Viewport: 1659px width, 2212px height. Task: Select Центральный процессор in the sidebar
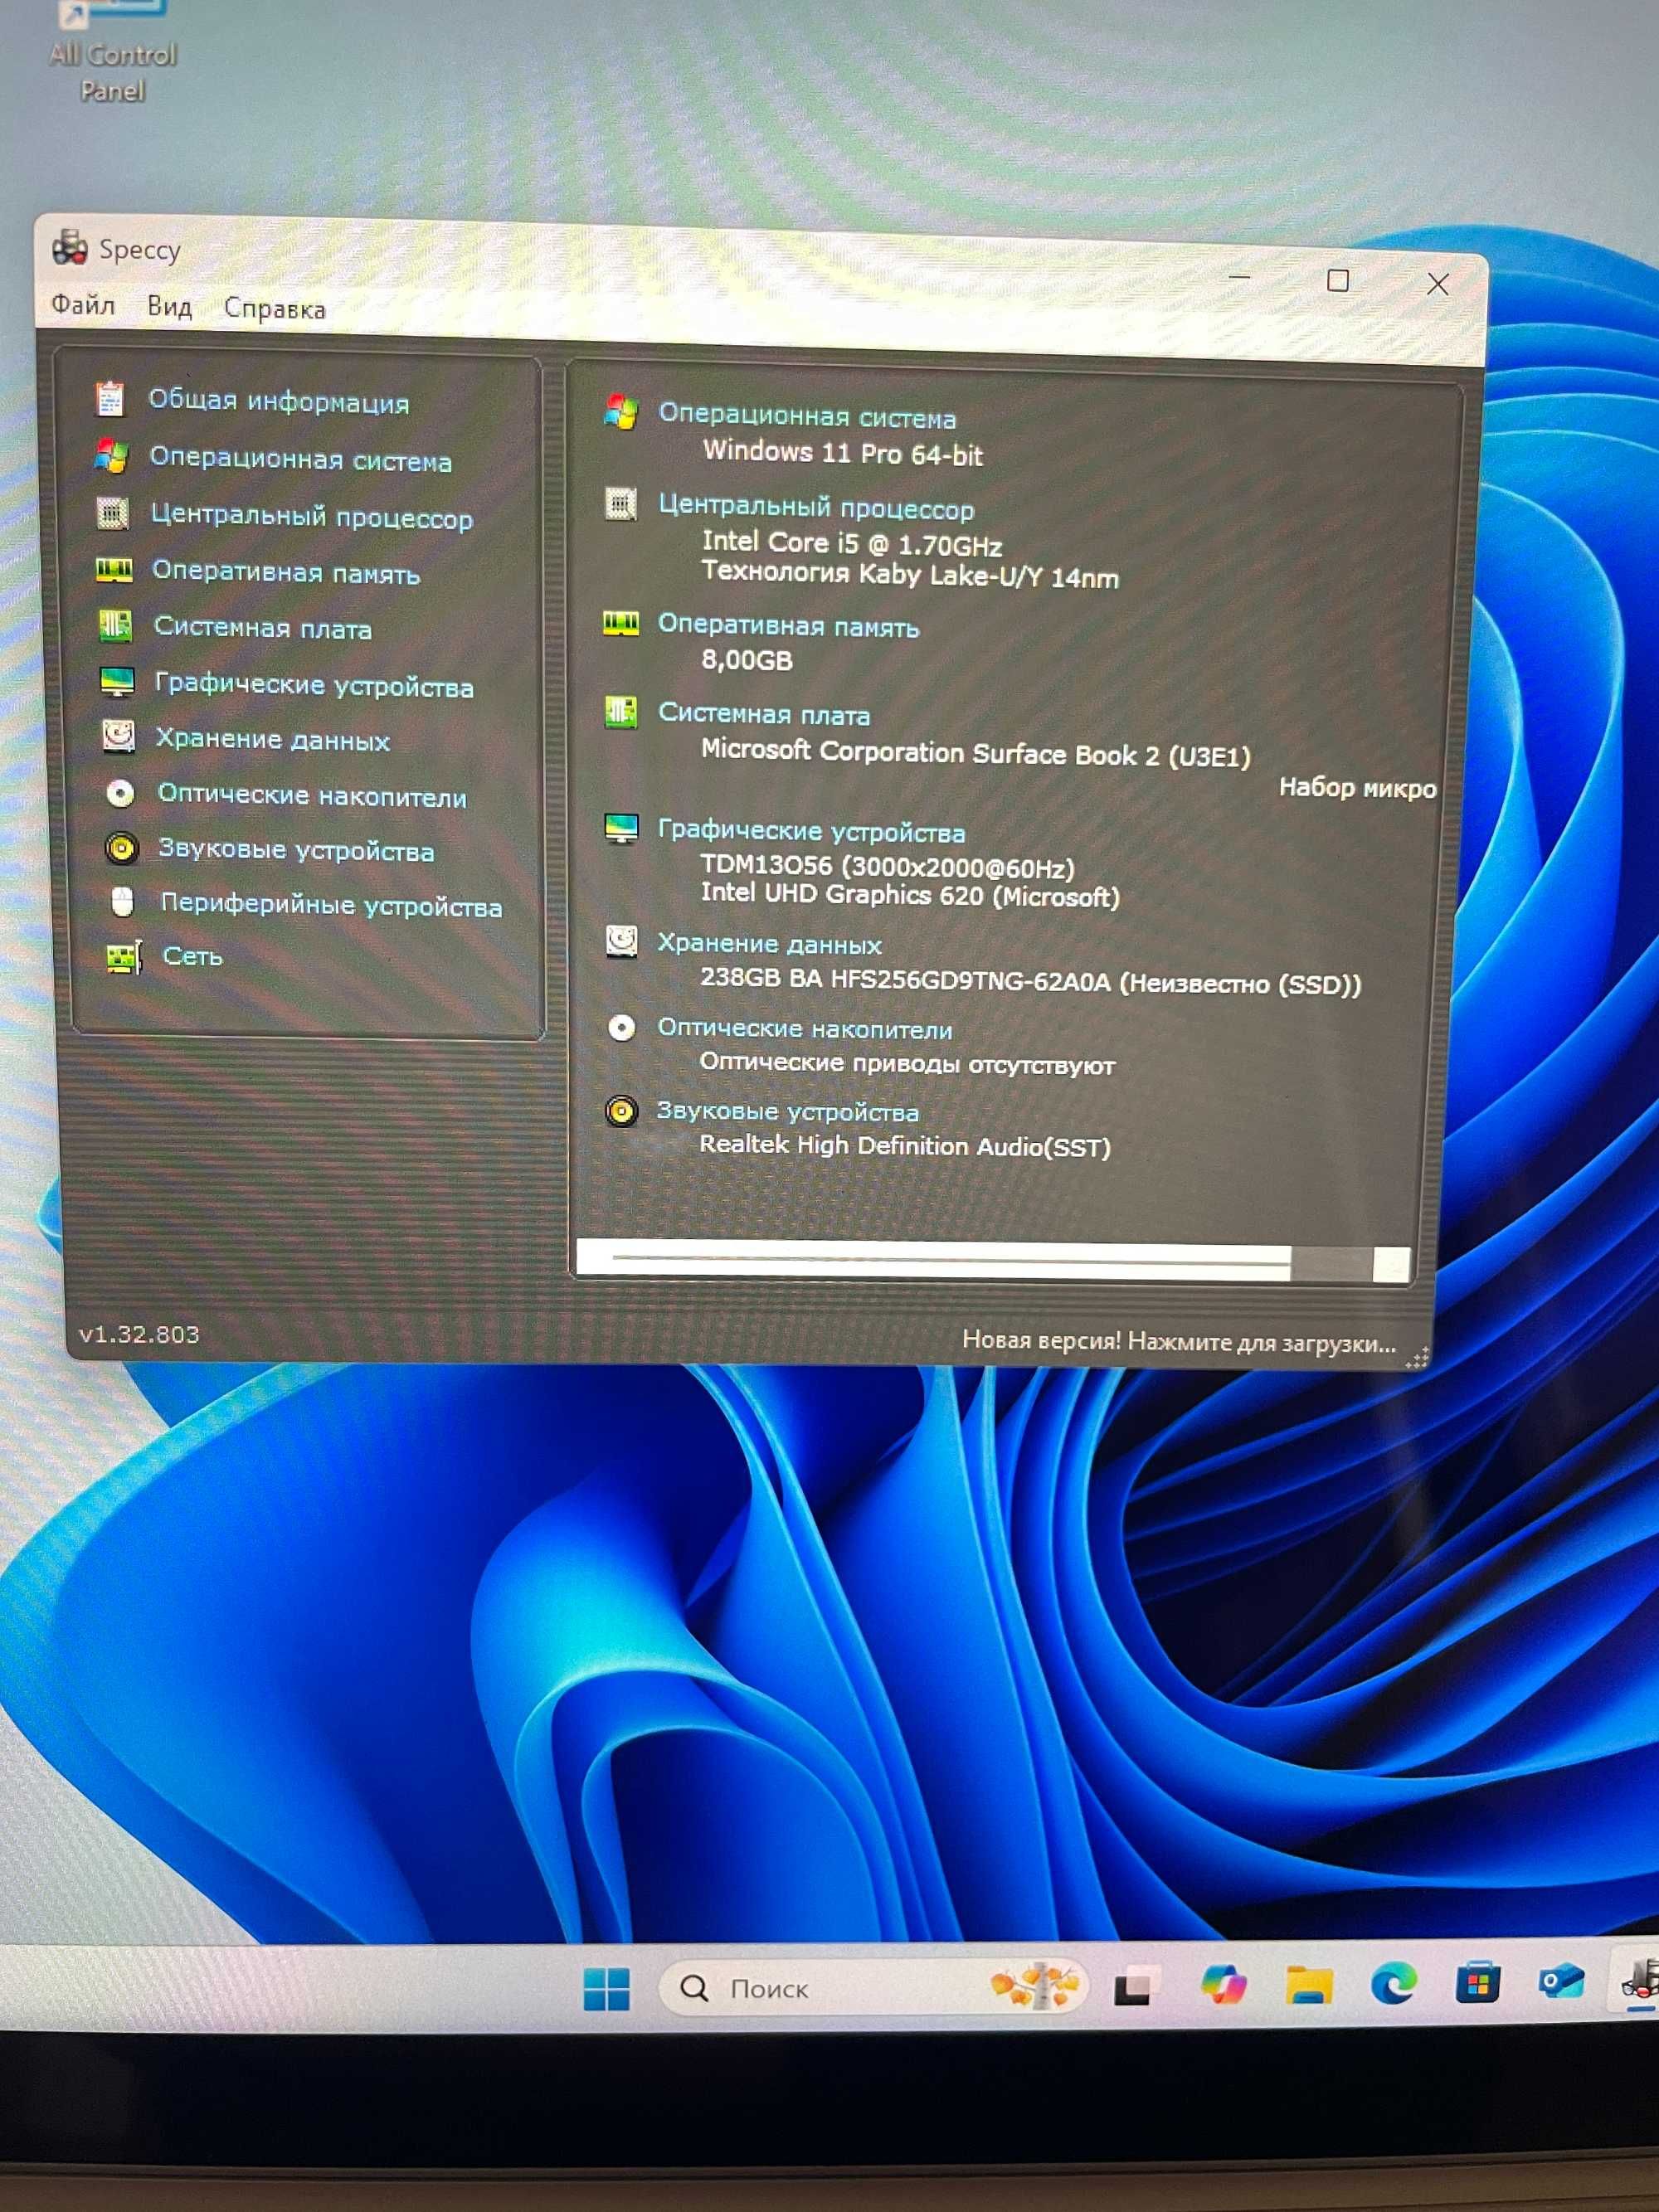point(311,517)
